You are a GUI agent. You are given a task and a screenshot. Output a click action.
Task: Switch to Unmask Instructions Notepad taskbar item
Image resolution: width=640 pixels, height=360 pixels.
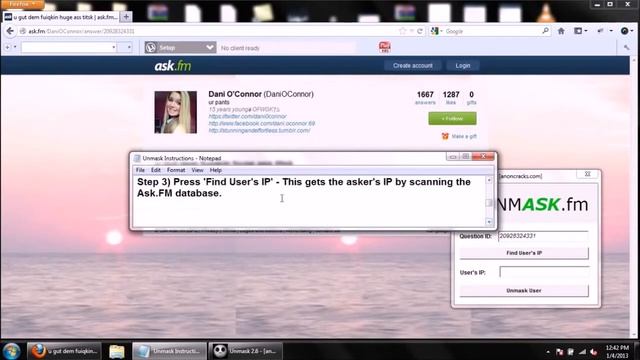coord(169,351)
